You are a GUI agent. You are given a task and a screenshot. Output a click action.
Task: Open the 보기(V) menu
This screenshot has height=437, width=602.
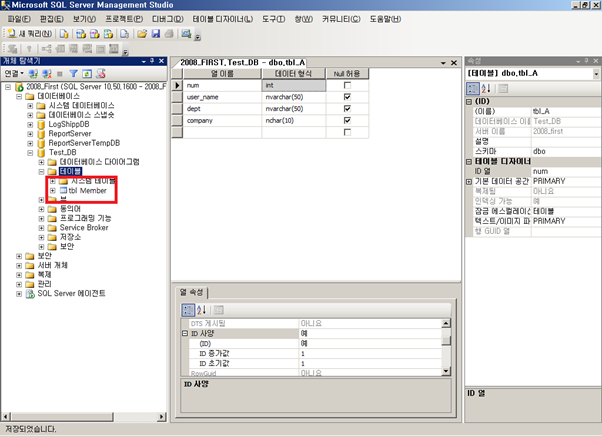point(84,19)
